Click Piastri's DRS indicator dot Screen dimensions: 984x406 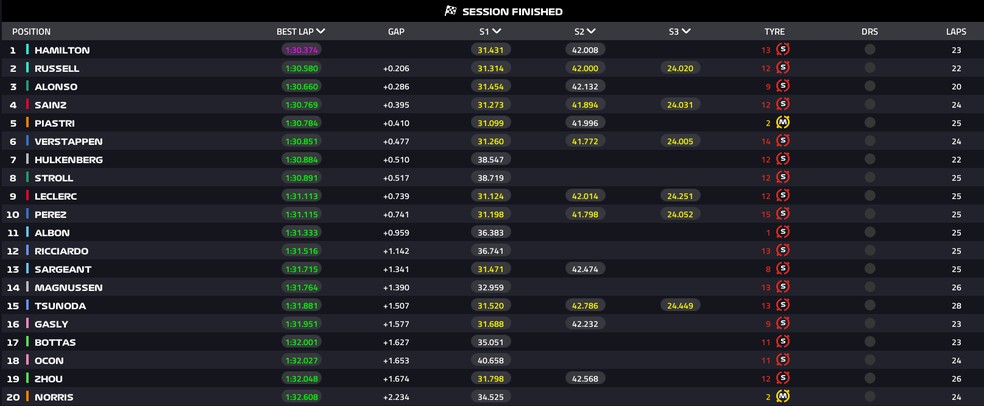870,122
